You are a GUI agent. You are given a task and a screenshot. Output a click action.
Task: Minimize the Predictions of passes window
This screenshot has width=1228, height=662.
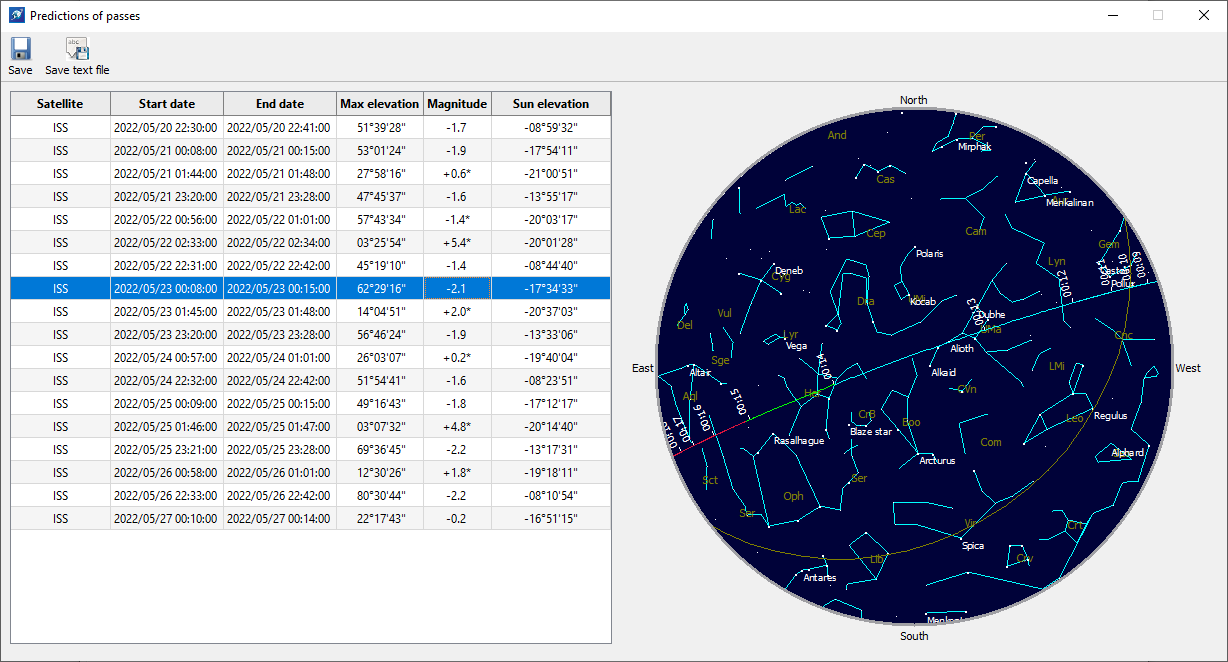[x=1112, y=16]
